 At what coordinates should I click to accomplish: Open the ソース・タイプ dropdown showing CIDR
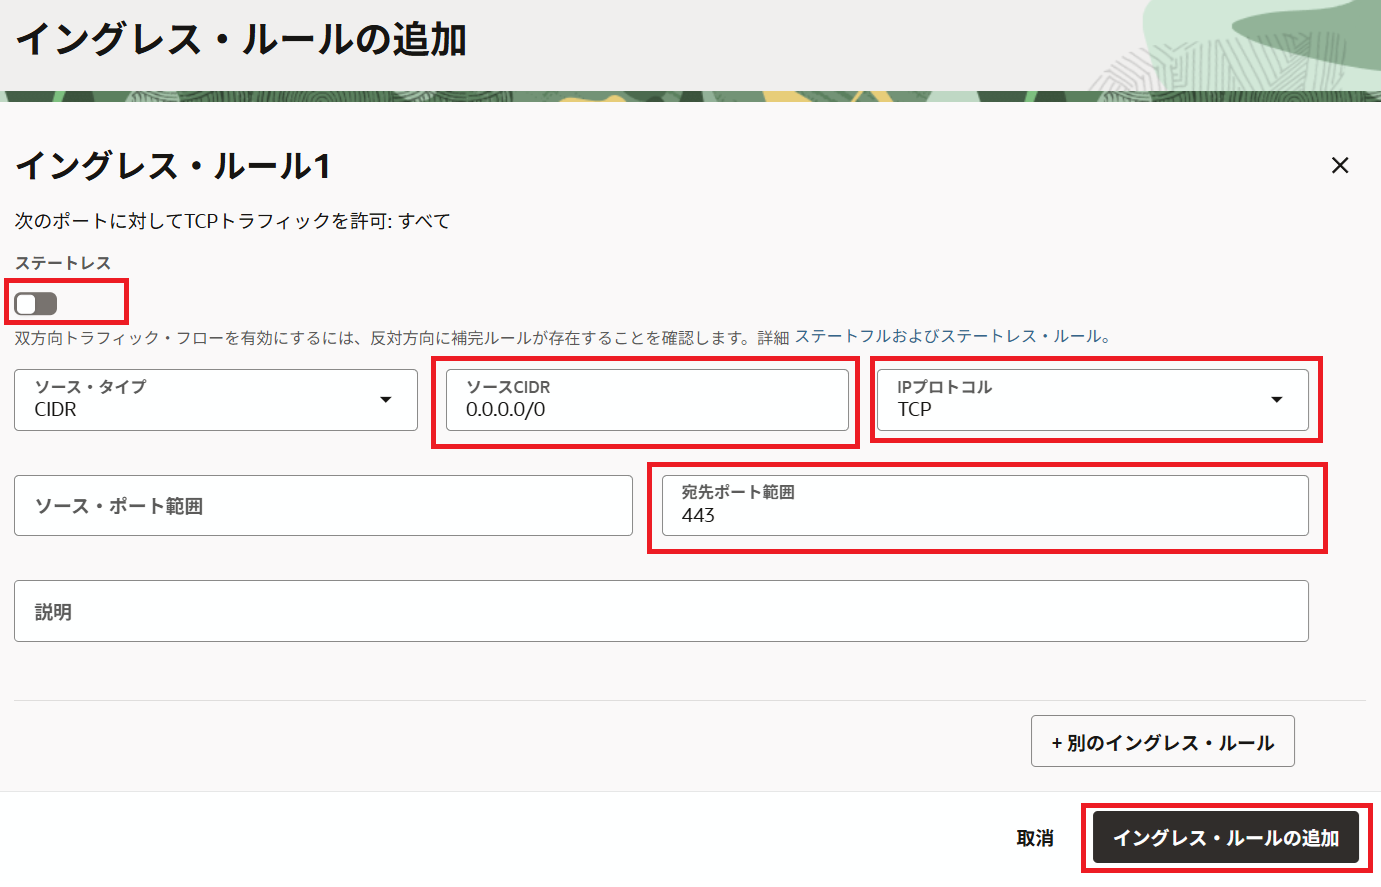[x=215, y=400]
